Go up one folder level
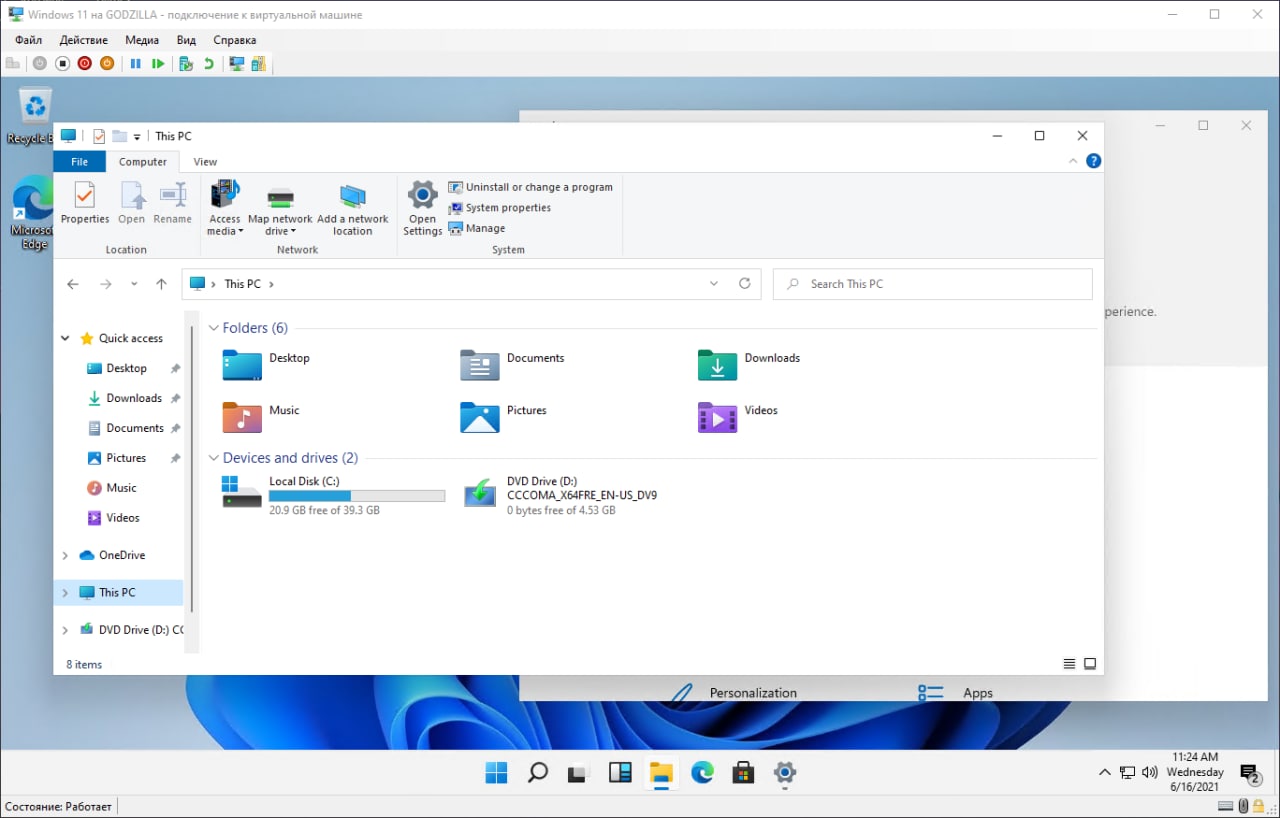 pos(161,284)
